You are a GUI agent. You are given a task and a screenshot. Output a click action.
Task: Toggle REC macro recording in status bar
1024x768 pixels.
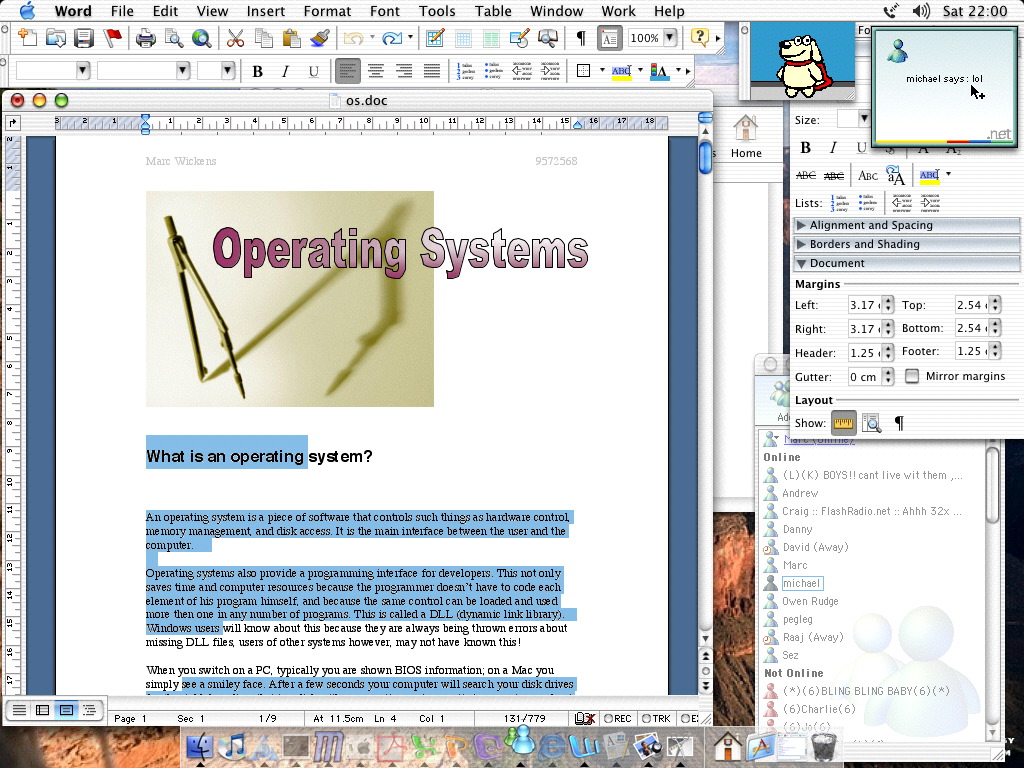[x=619, y=718]
